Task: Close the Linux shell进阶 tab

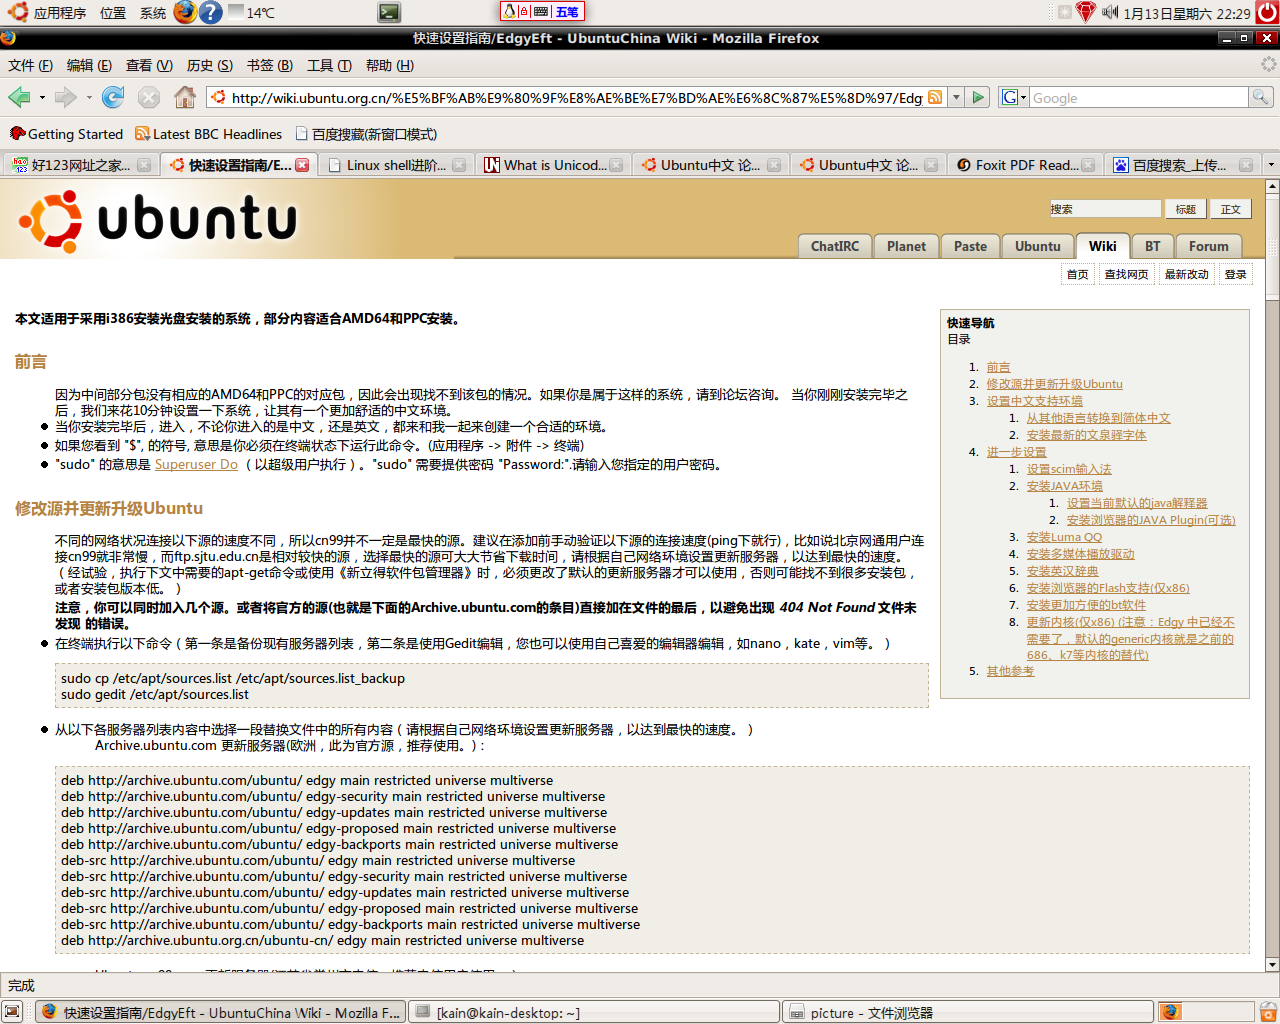Action: click(x=459, y=165)
